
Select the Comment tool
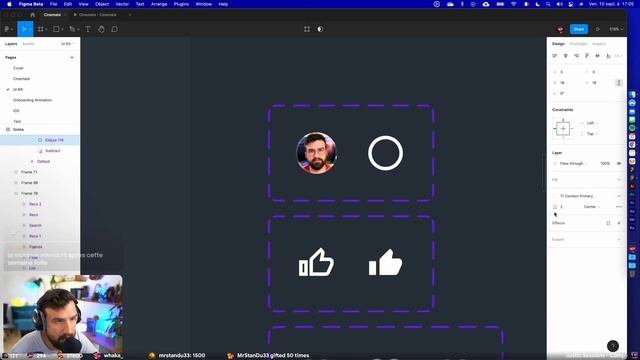(115, 29)
